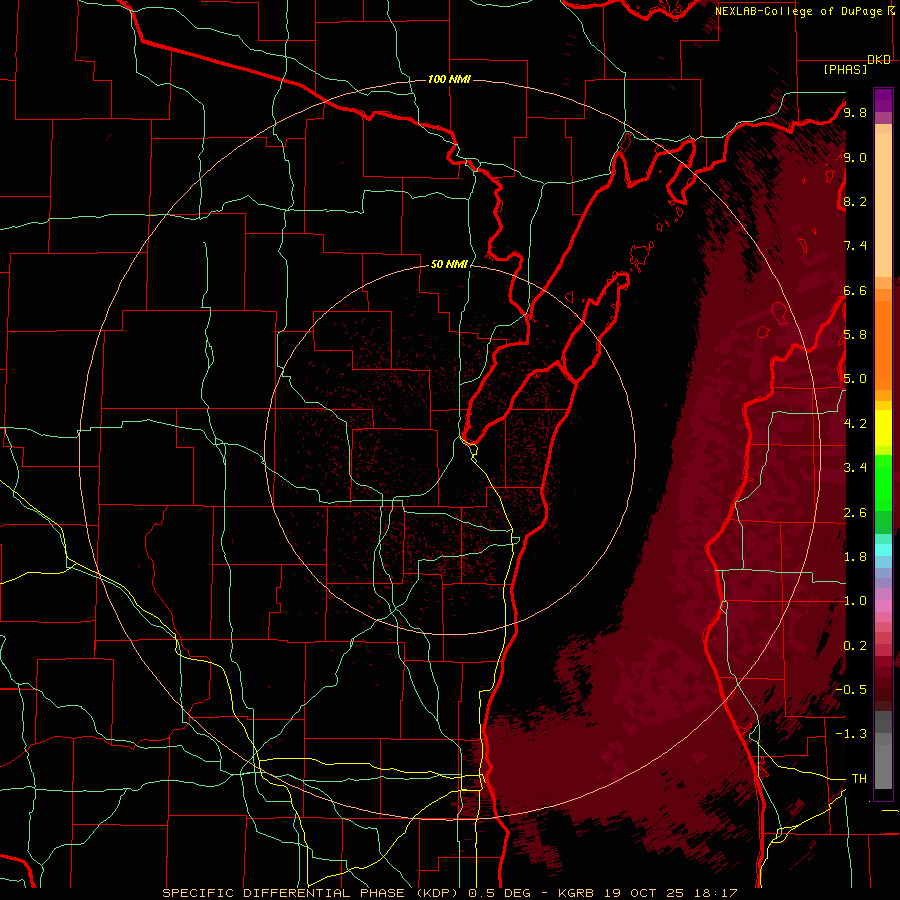Click the 8.2 scale value
The image size is (900, 900).
(x=855, y=201)
